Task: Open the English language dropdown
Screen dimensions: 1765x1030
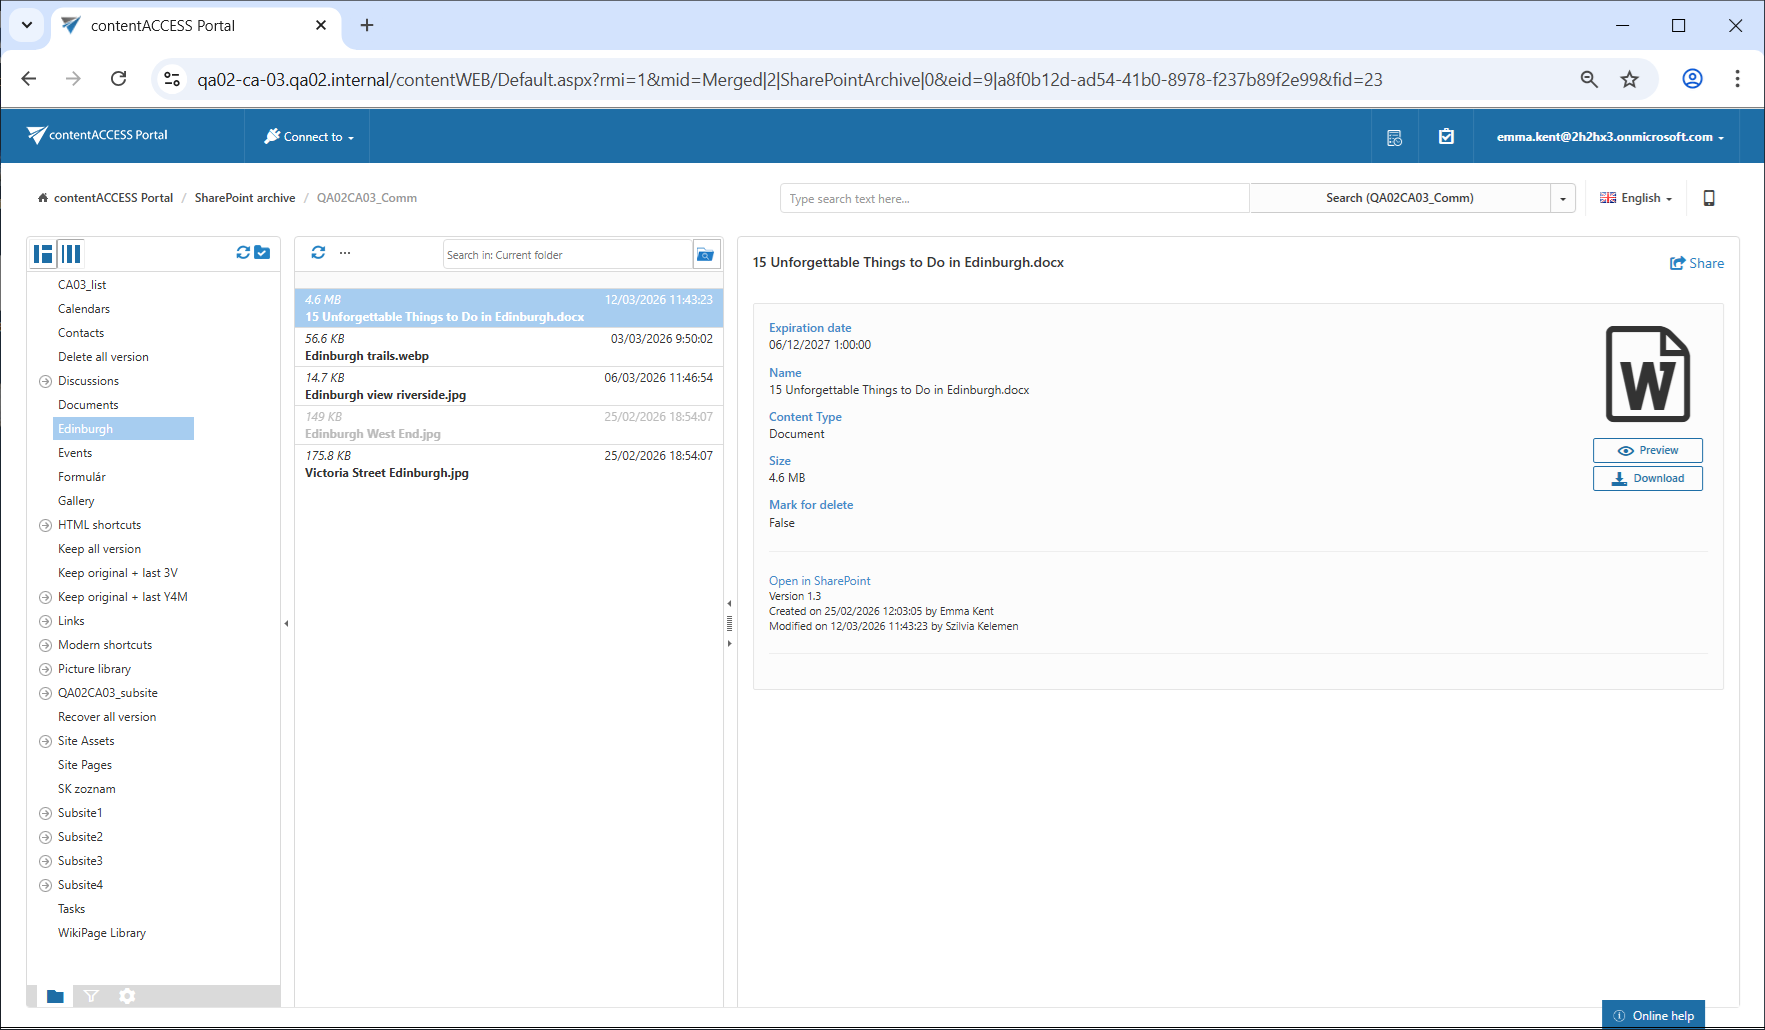Action: [1636, 198]
